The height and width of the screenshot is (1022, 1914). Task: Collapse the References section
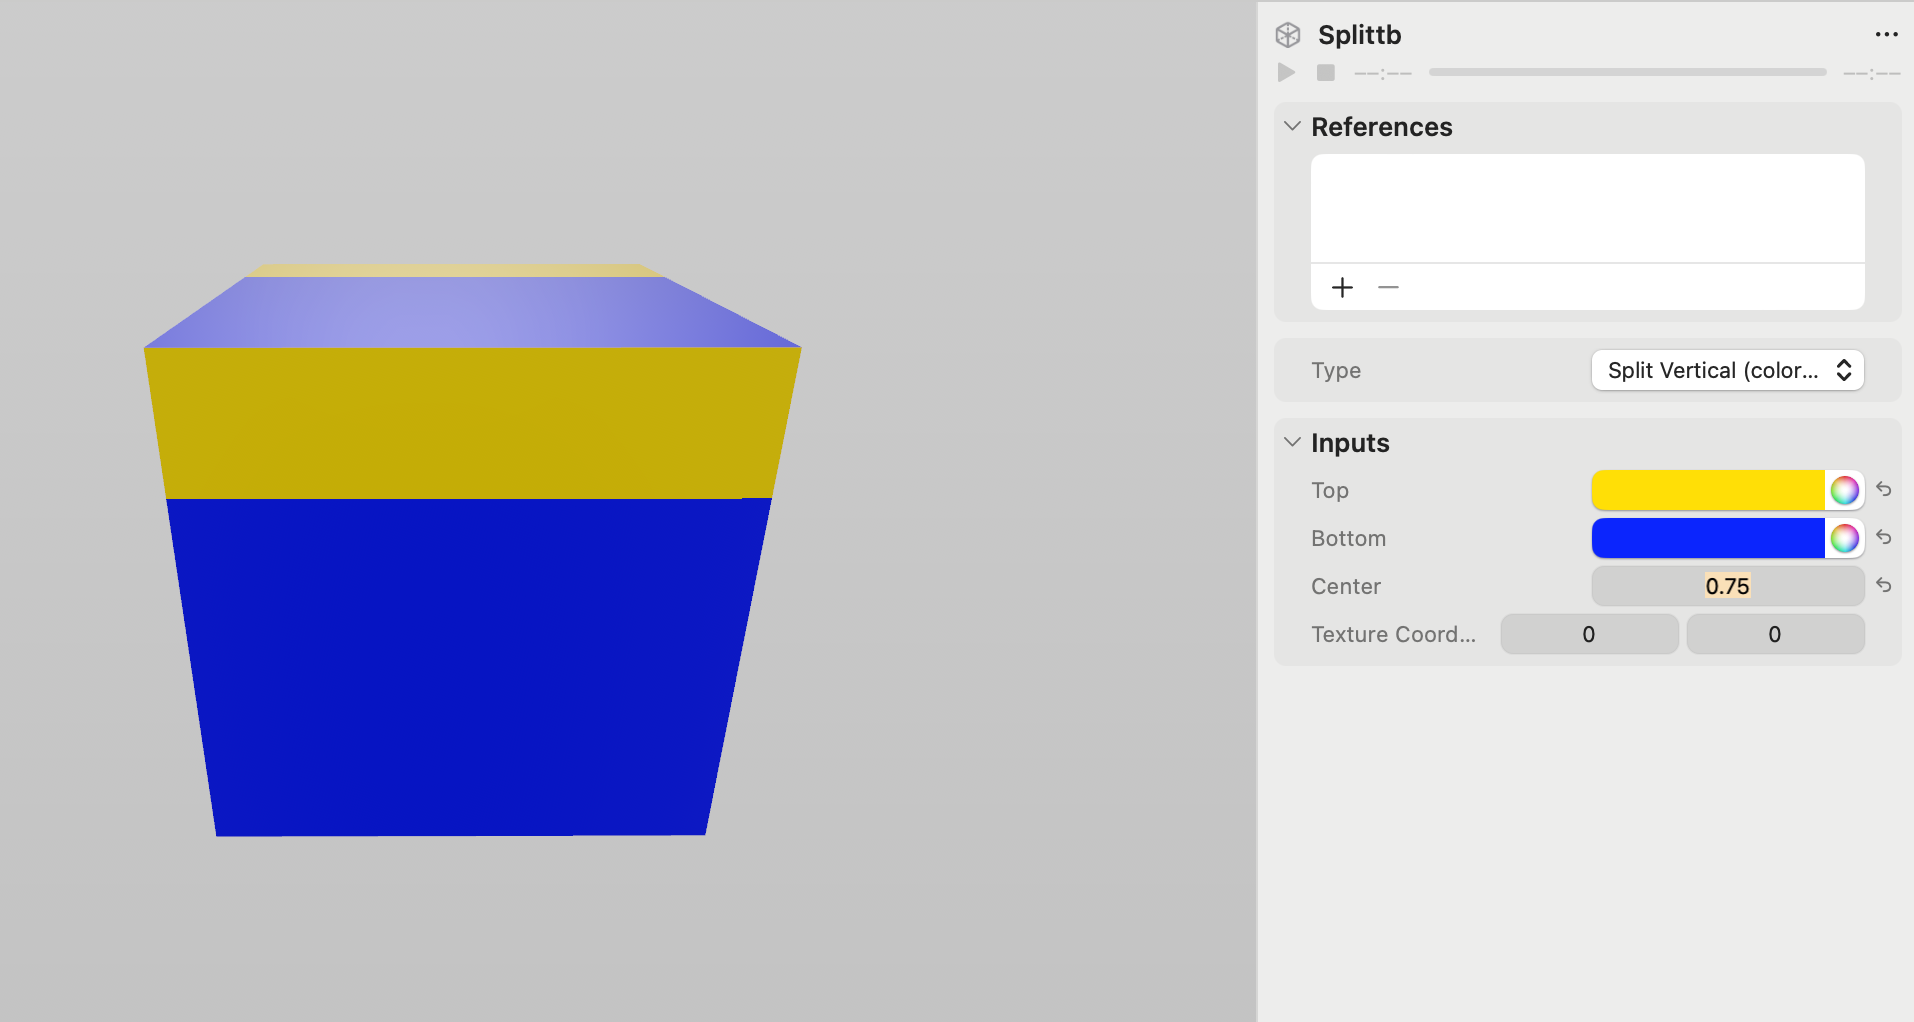click(x=1292, y=126)
